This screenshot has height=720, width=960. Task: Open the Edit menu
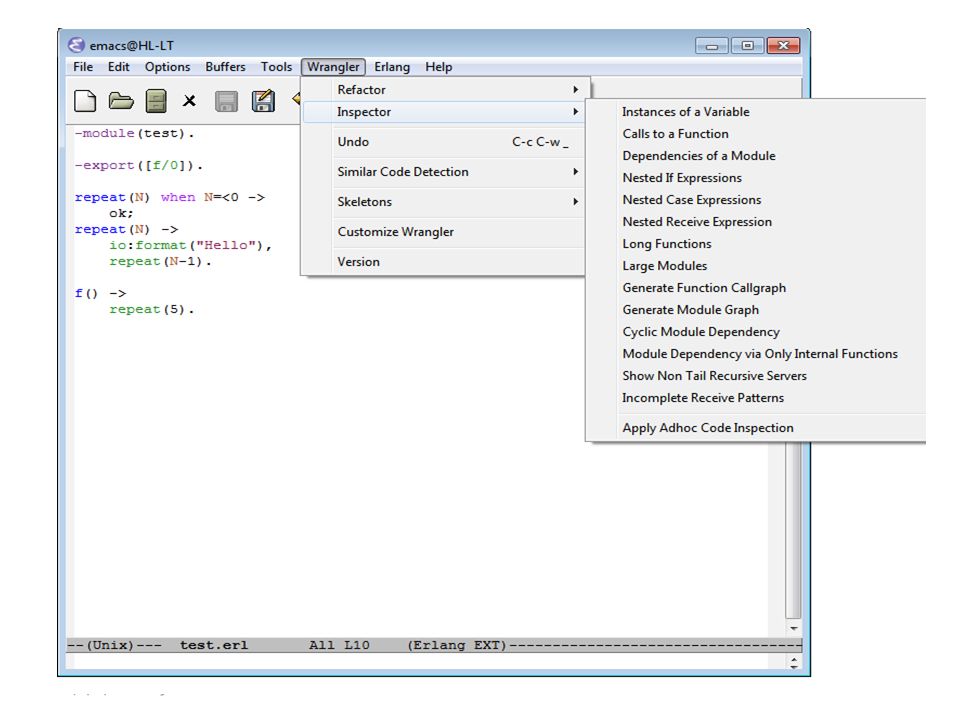(x=118, y=67)
